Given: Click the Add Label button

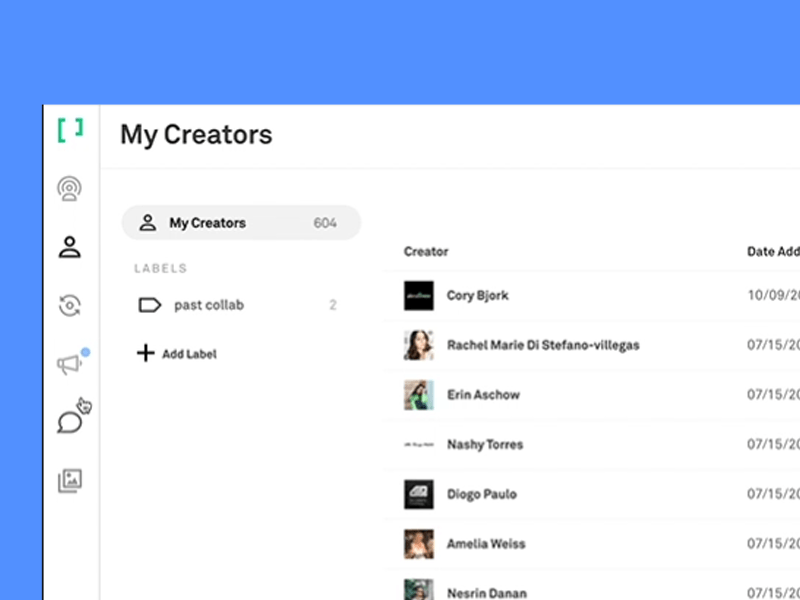Looking at the screenshot, I should coord(189,354).
